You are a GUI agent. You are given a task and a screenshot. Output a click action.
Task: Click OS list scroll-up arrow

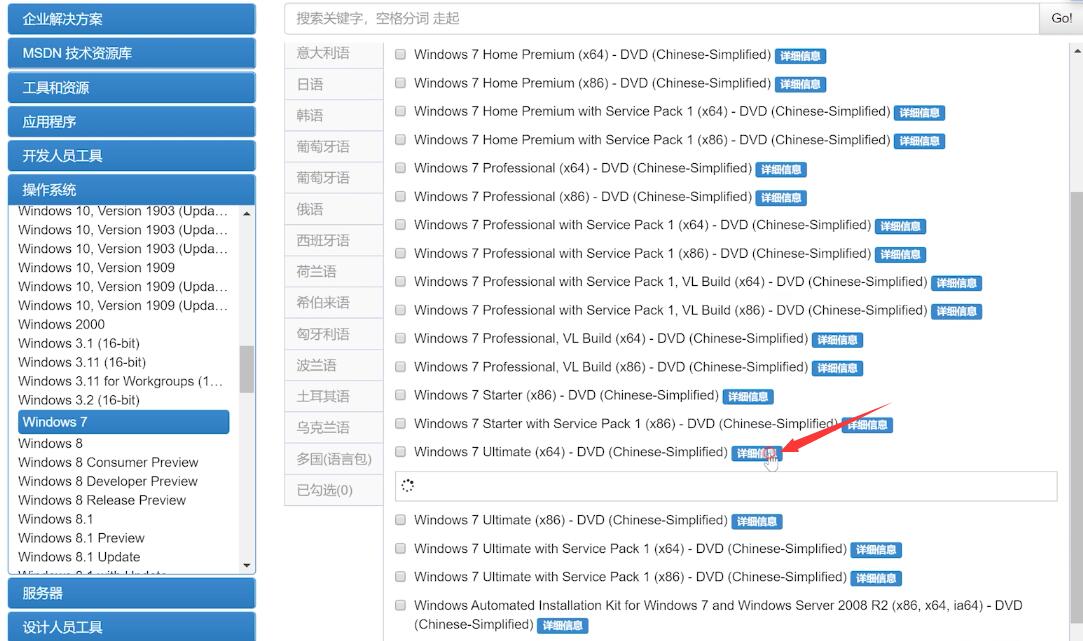coord(247,214)
